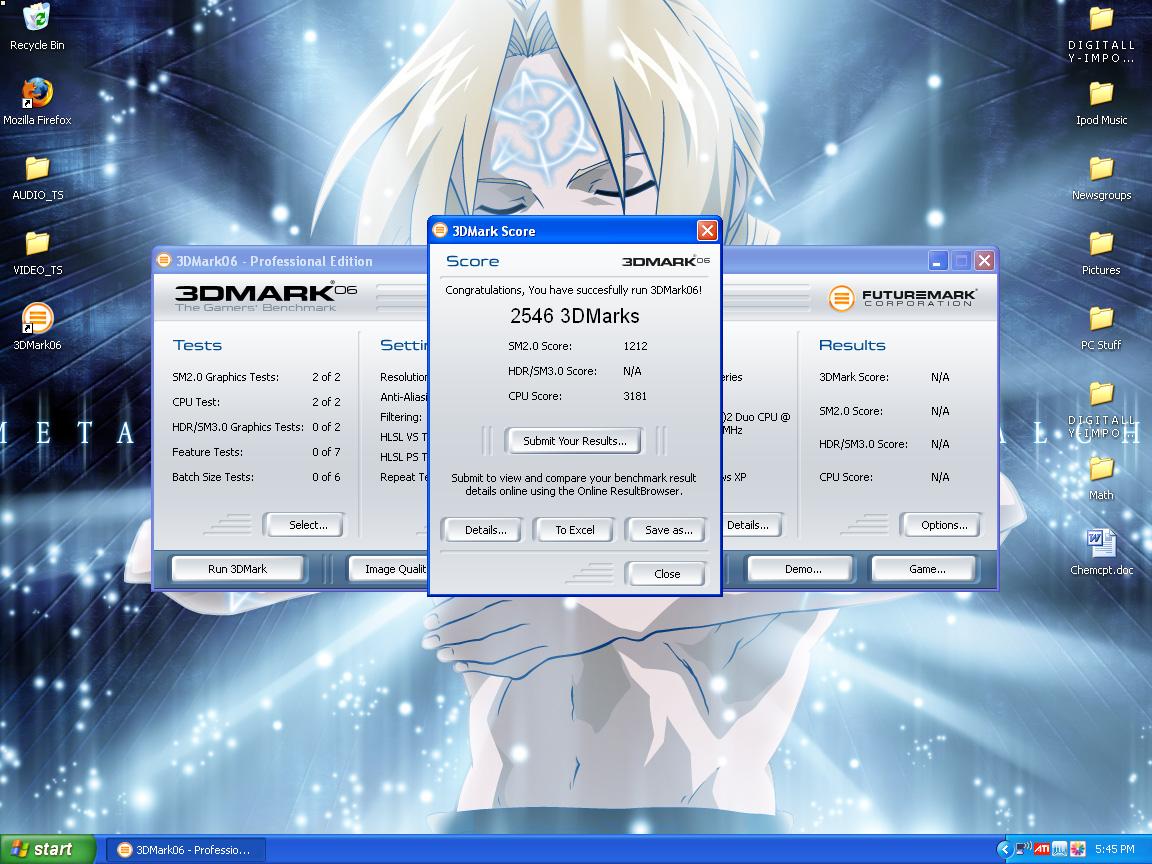This screenshot has width=1152, height=864.
Task: Select the Newsgroups folder icon
Action: click(x=1101, y=178)
